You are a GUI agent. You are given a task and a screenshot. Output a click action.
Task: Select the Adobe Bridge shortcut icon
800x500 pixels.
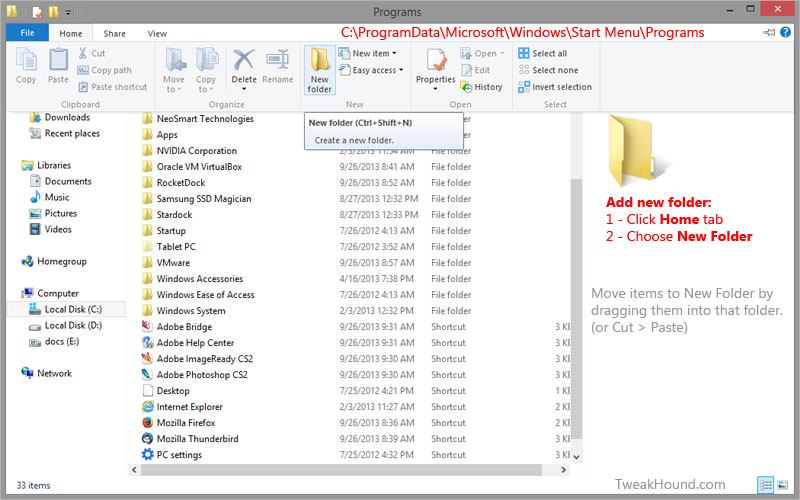147,327
